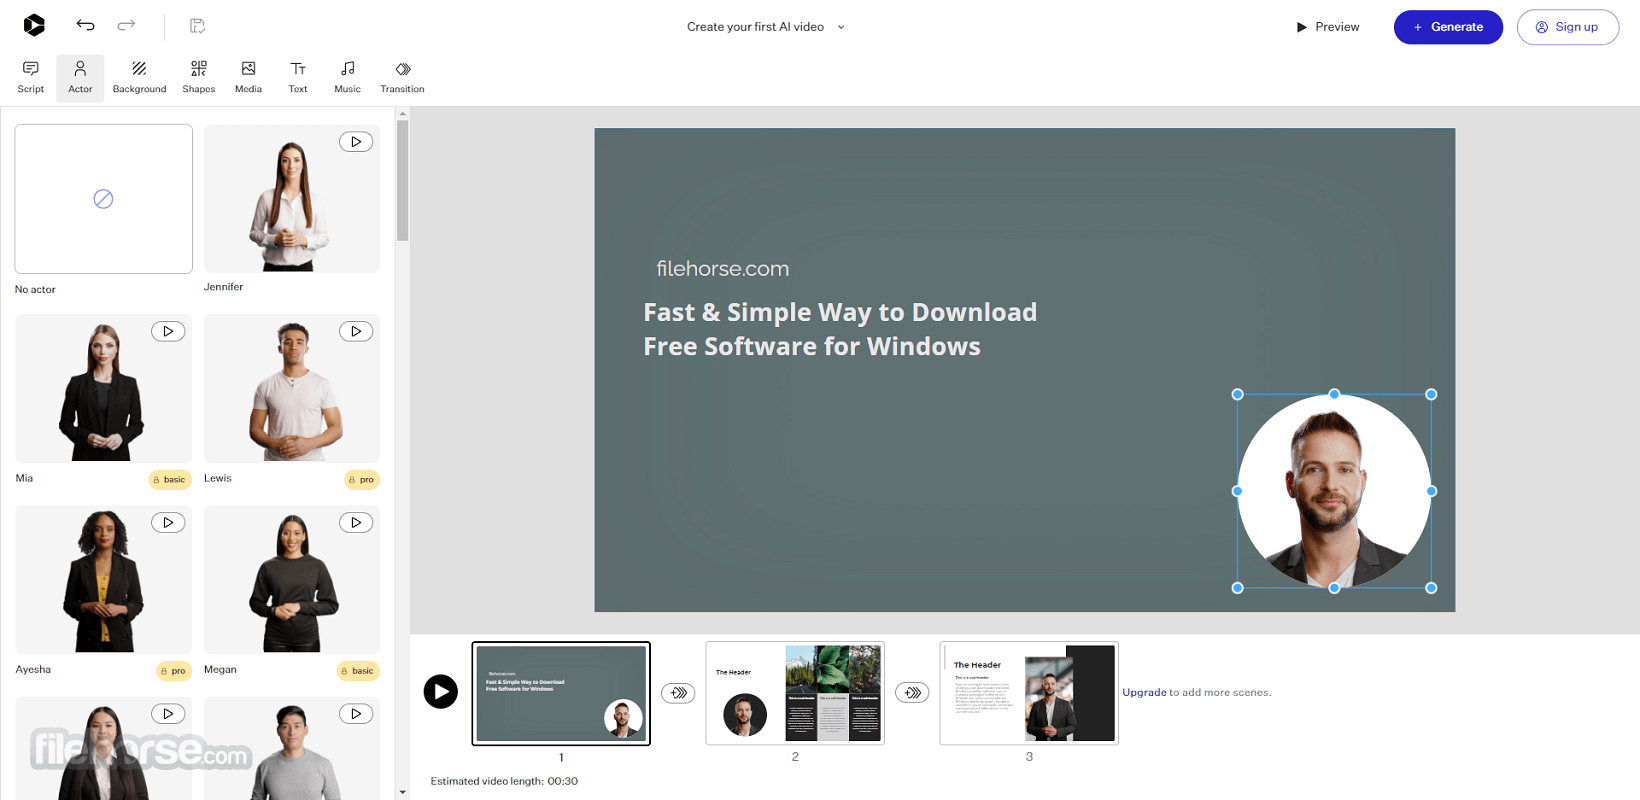
Task: Click the Generate button
Action: pos(1448,27)
